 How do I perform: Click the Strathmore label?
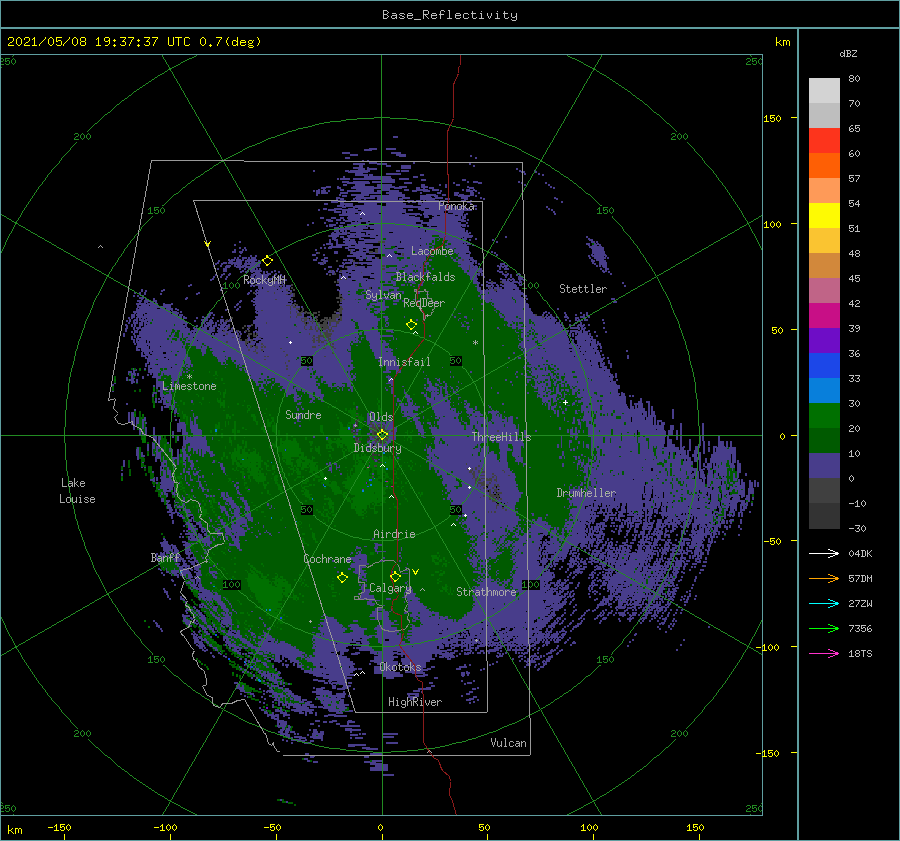coord(486,591)
